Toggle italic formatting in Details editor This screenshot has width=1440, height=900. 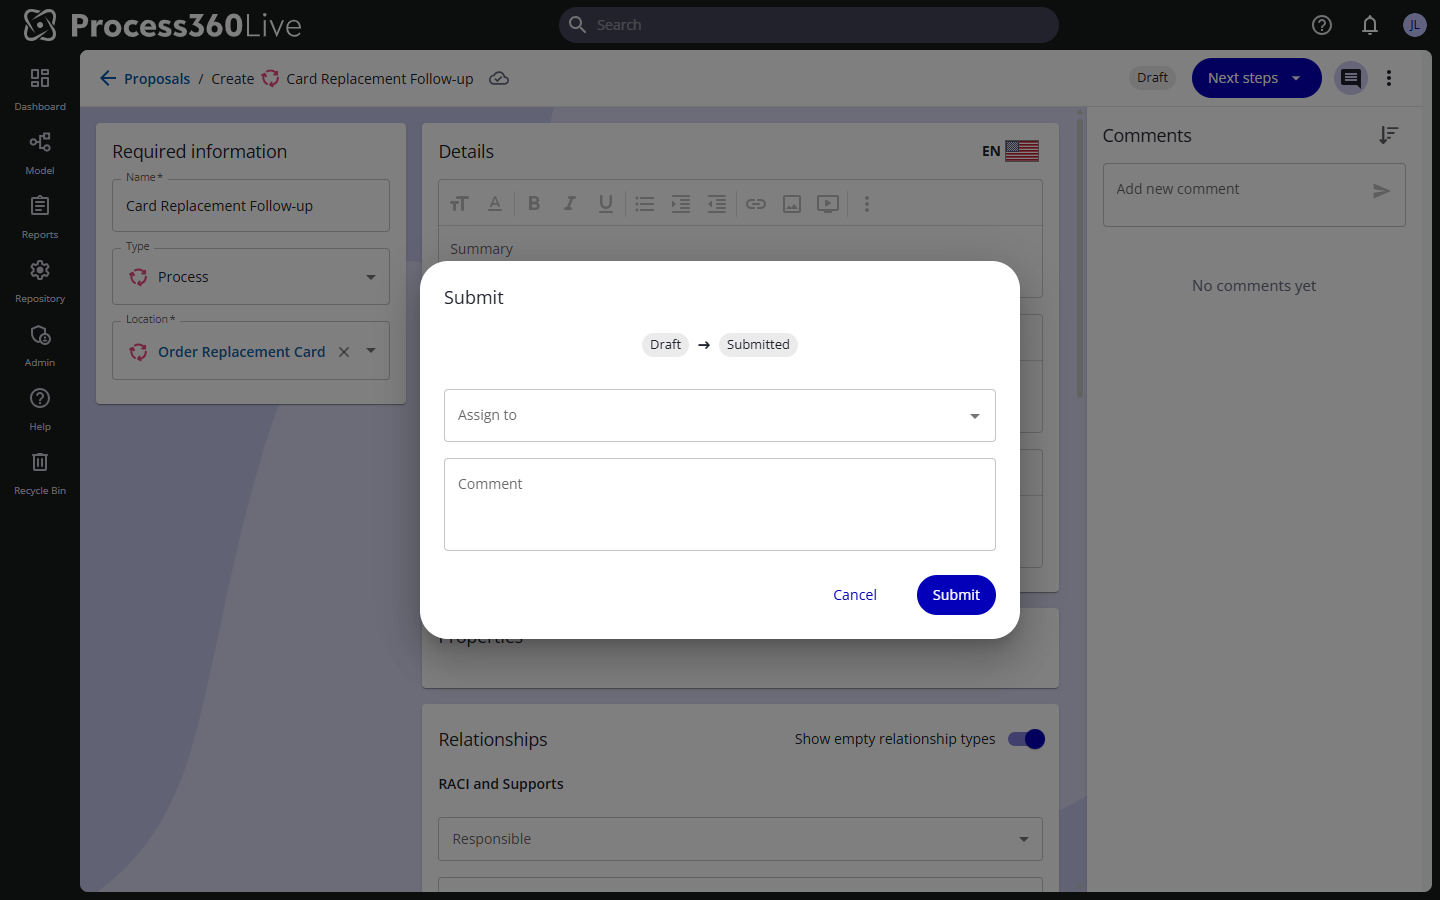(x=569, y=204)
